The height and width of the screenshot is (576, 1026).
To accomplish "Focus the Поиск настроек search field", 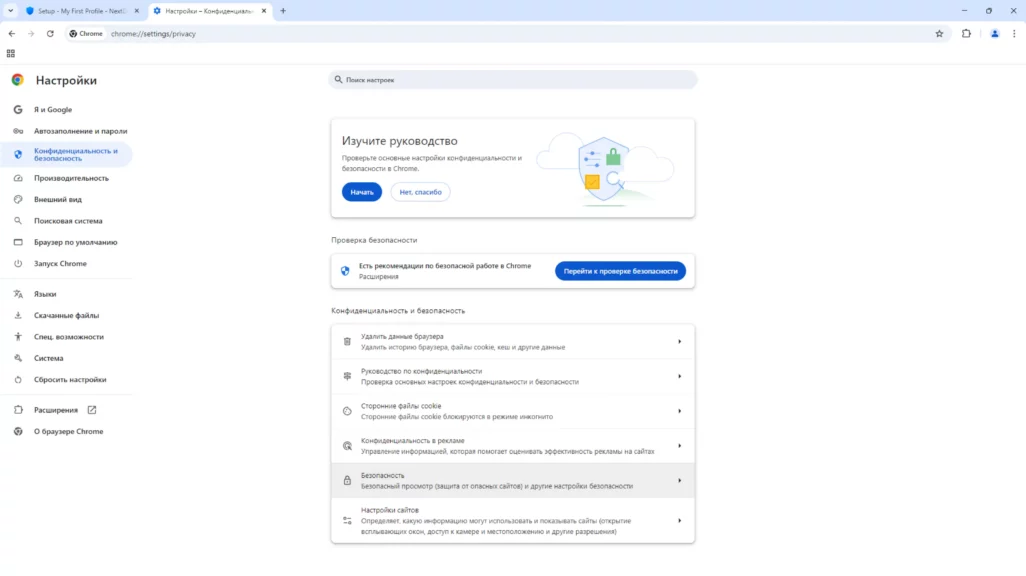I will (x=512, y=80).
